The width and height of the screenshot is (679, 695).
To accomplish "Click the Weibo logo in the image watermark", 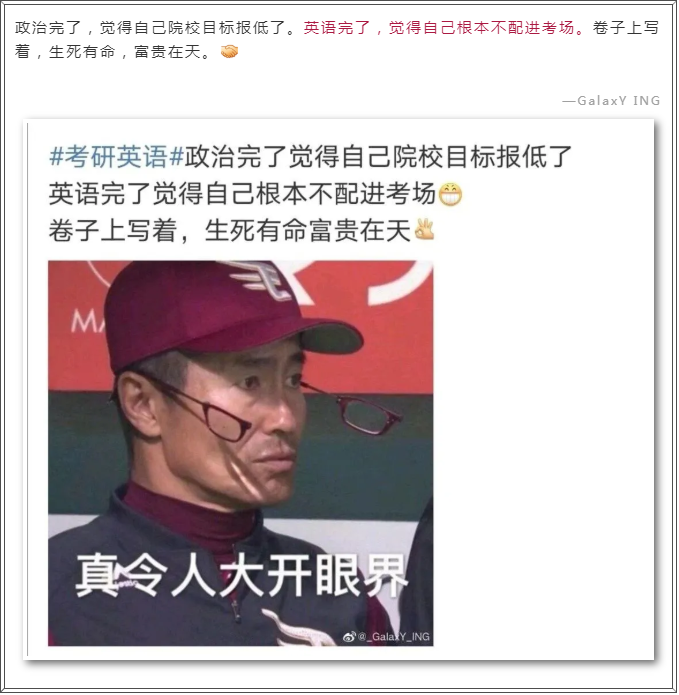I will pyautogui.click(x=350, y=637).
